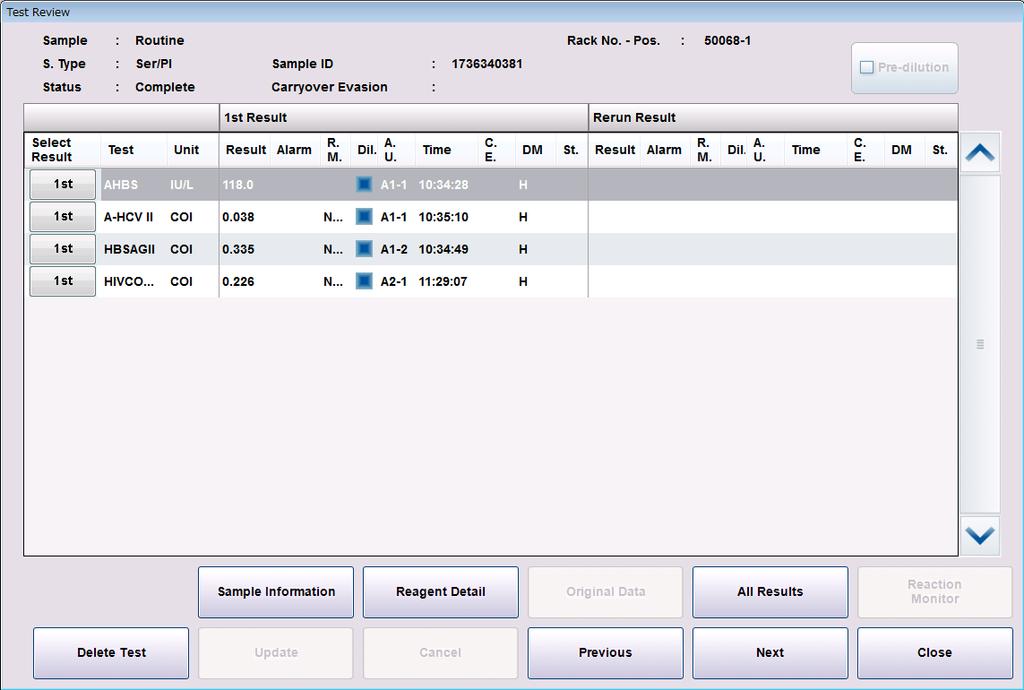The image size is (1024, 690).
Task: Open Reagent Detail
Action: [x=440, y=592]
